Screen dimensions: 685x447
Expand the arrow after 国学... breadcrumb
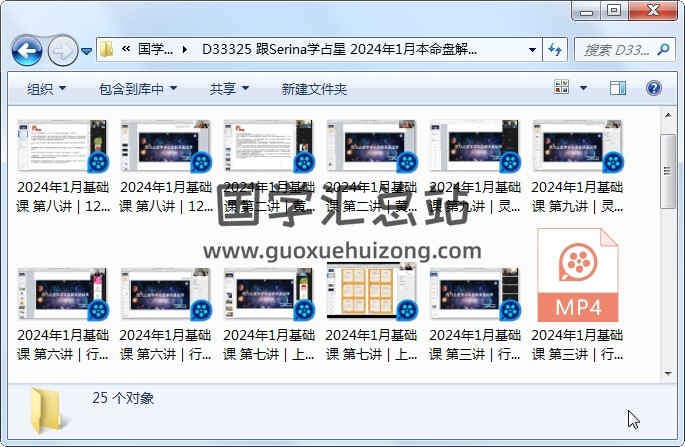click(185, 49)
